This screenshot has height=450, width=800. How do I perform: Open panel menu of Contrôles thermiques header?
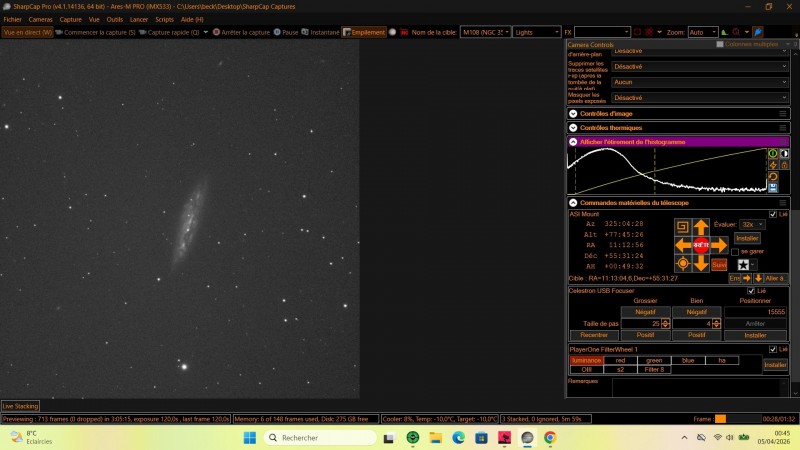click(783, 128)
